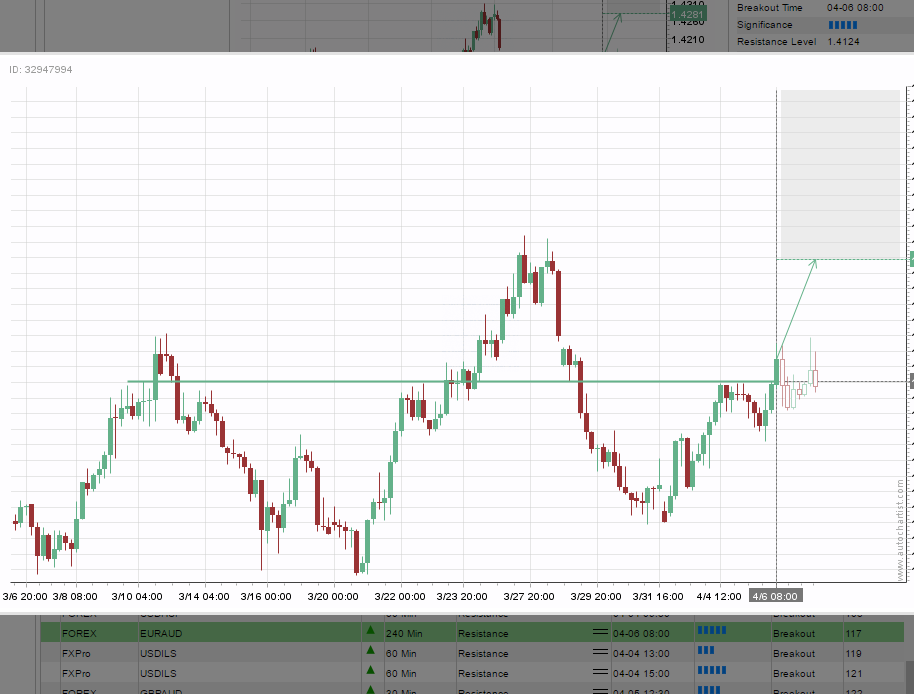Click the 4/4 12:00 axis label
Viewport: 914px width, 694px height.
(719, 597)
